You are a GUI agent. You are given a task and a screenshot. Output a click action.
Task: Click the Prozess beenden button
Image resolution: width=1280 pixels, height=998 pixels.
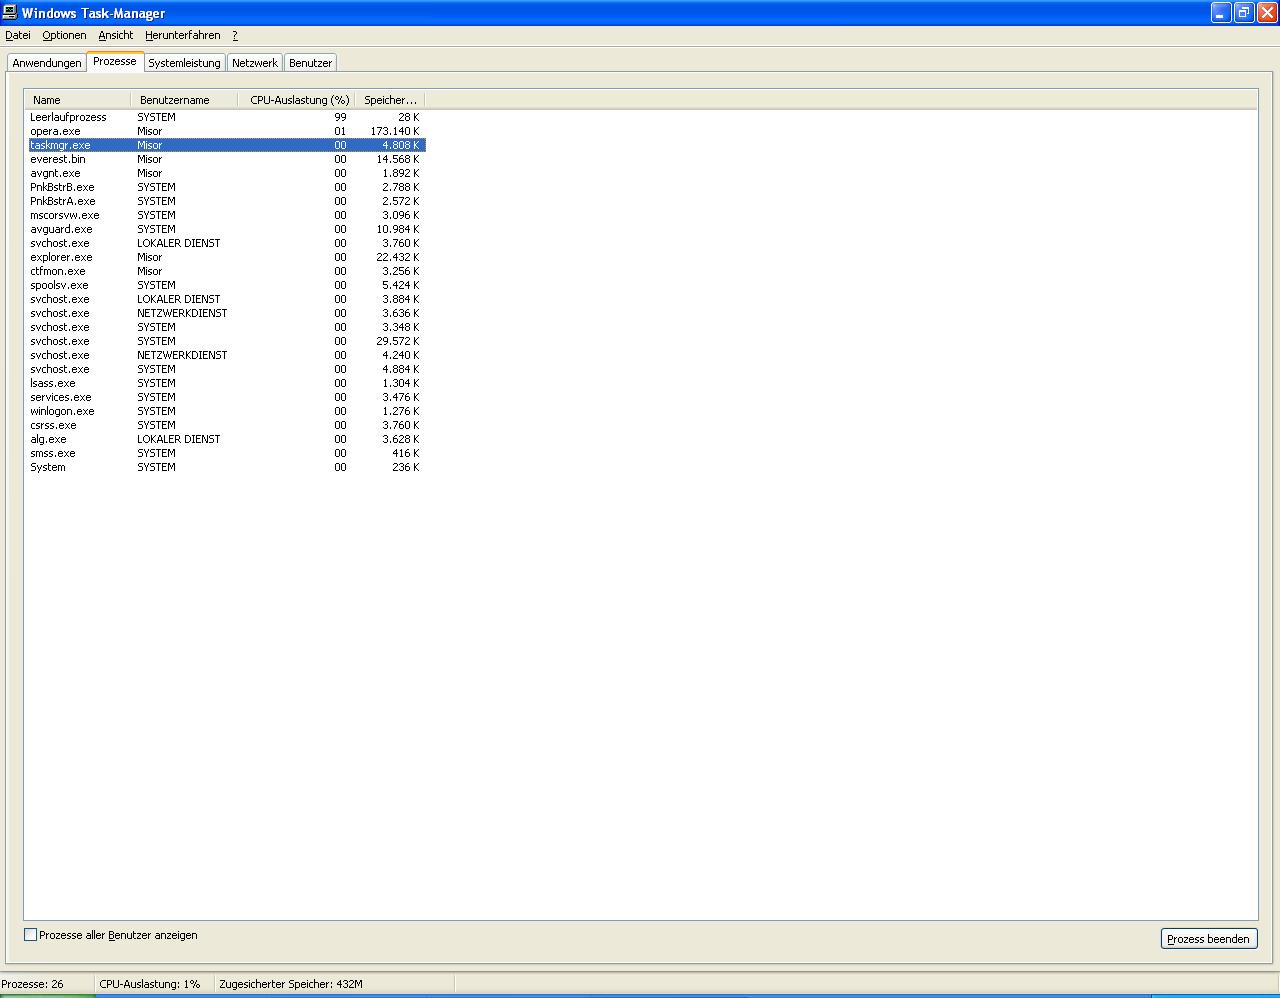click(1208, 939)
